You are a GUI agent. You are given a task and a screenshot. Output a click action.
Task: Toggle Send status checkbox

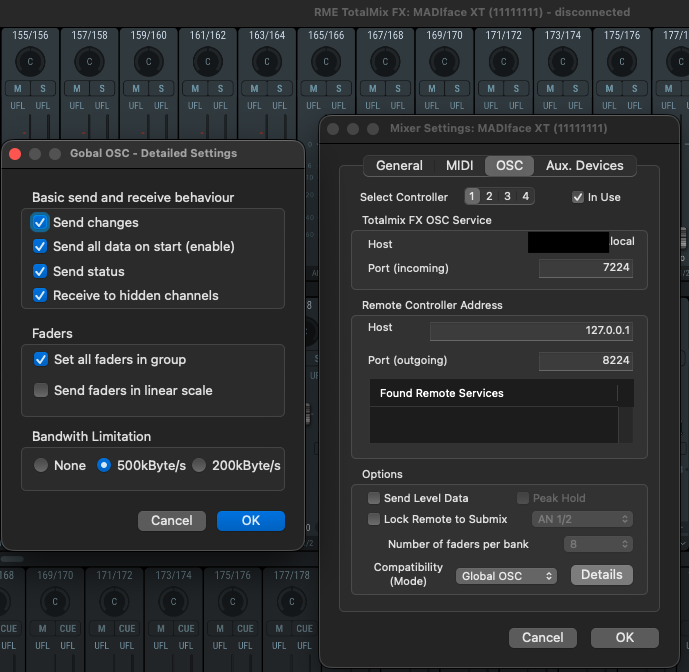coord(40,271)
